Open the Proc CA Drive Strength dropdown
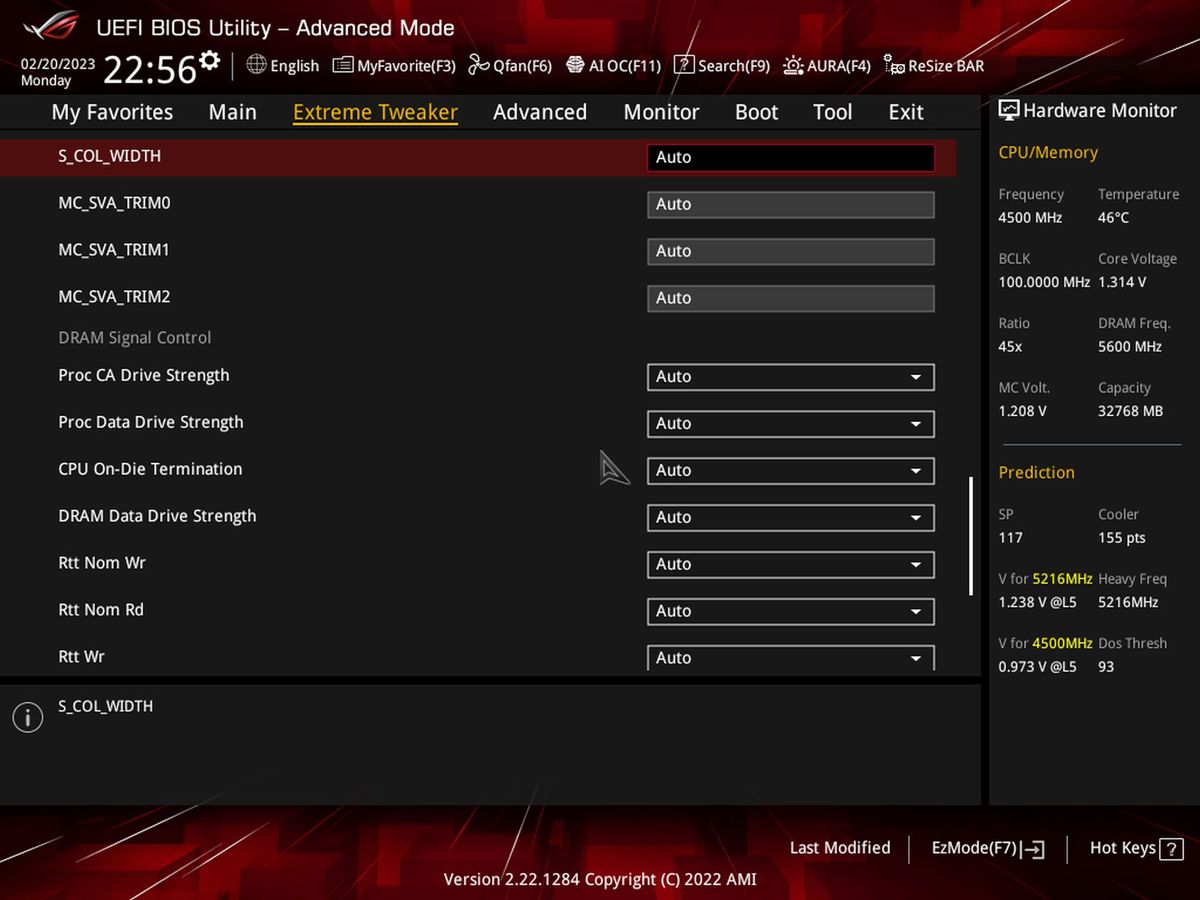 (x=791, y=377)
